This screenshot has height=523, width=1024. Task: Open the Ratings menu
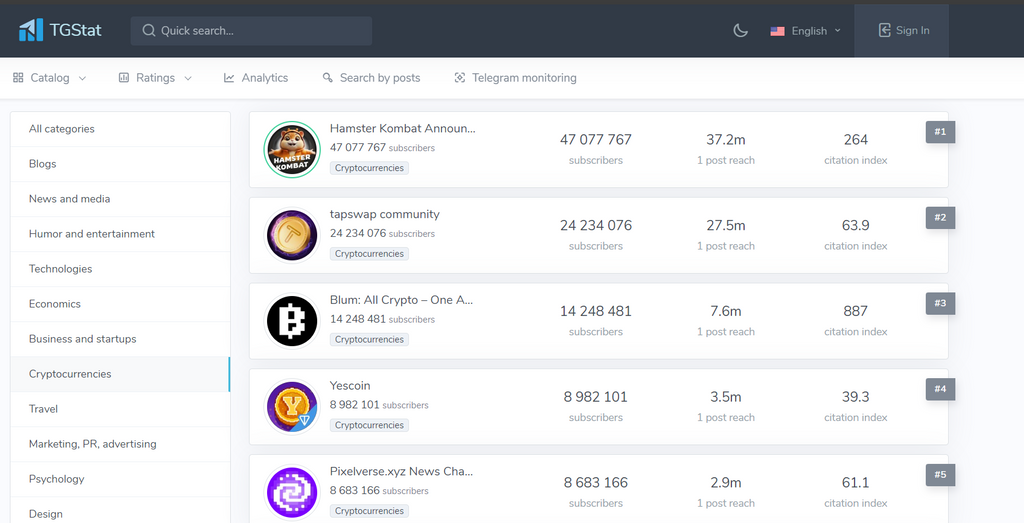(x=155, y=78)
